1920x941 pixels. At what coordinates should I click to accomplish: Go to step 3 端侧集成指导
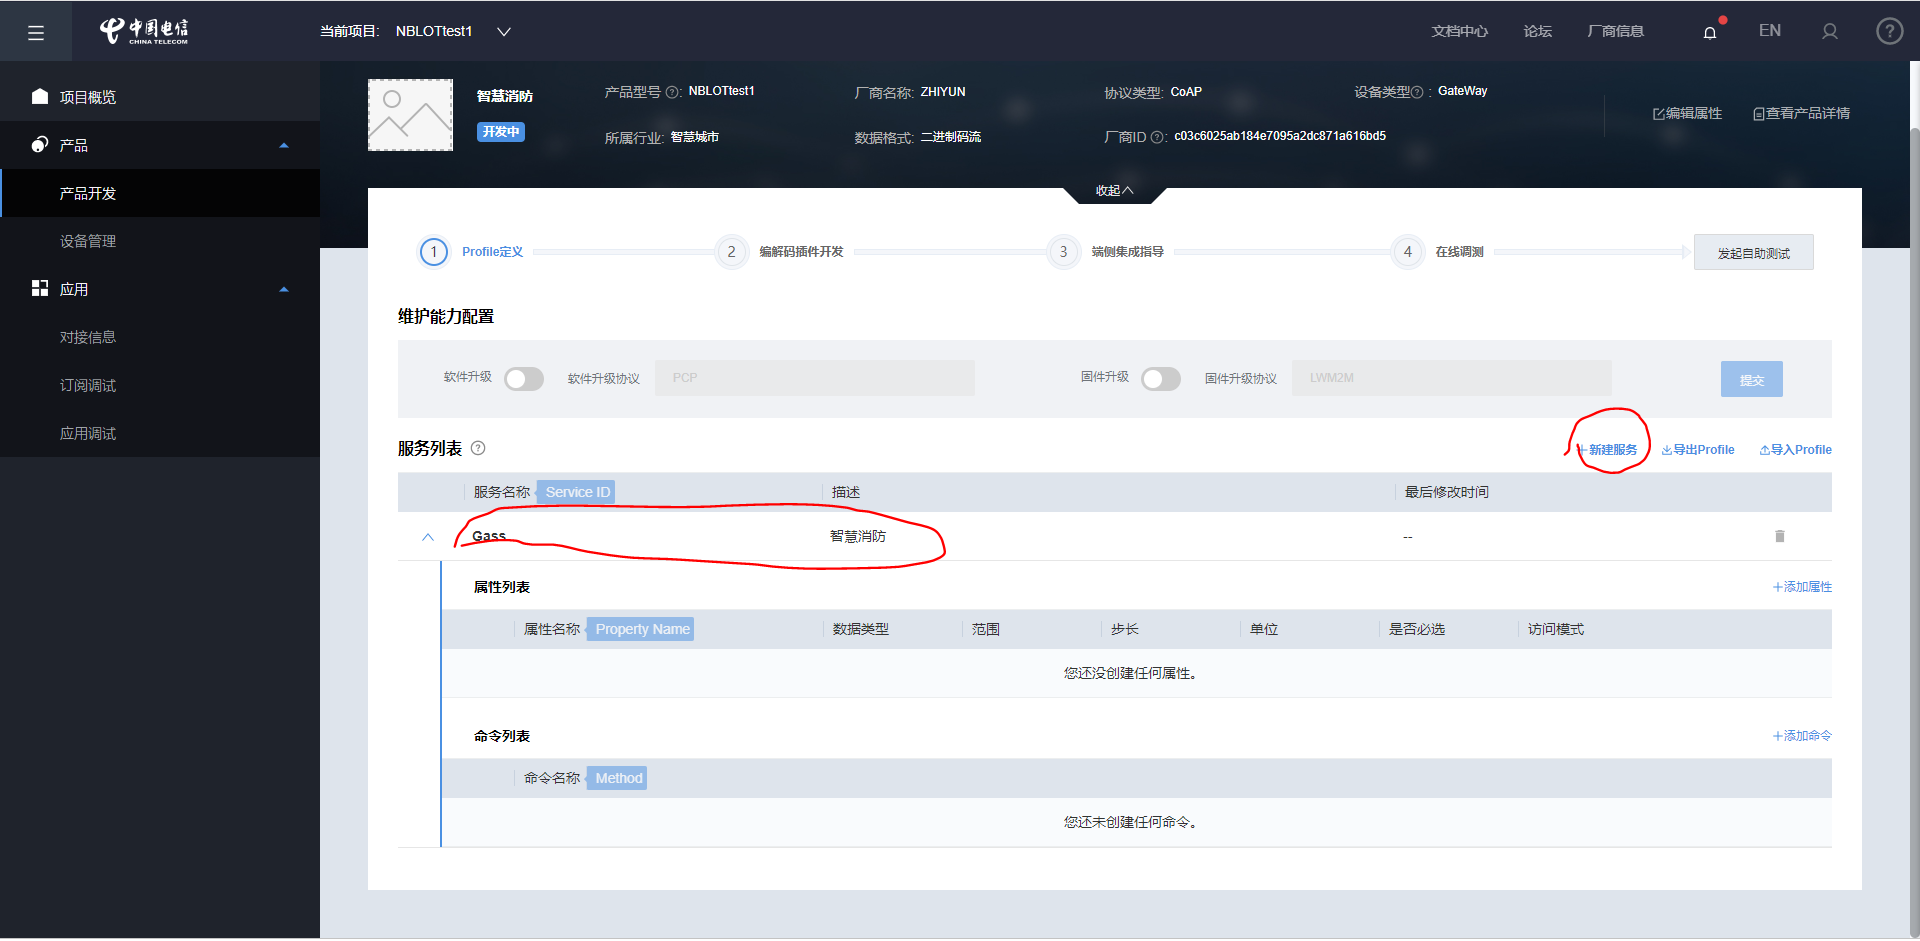[1106, 252]
